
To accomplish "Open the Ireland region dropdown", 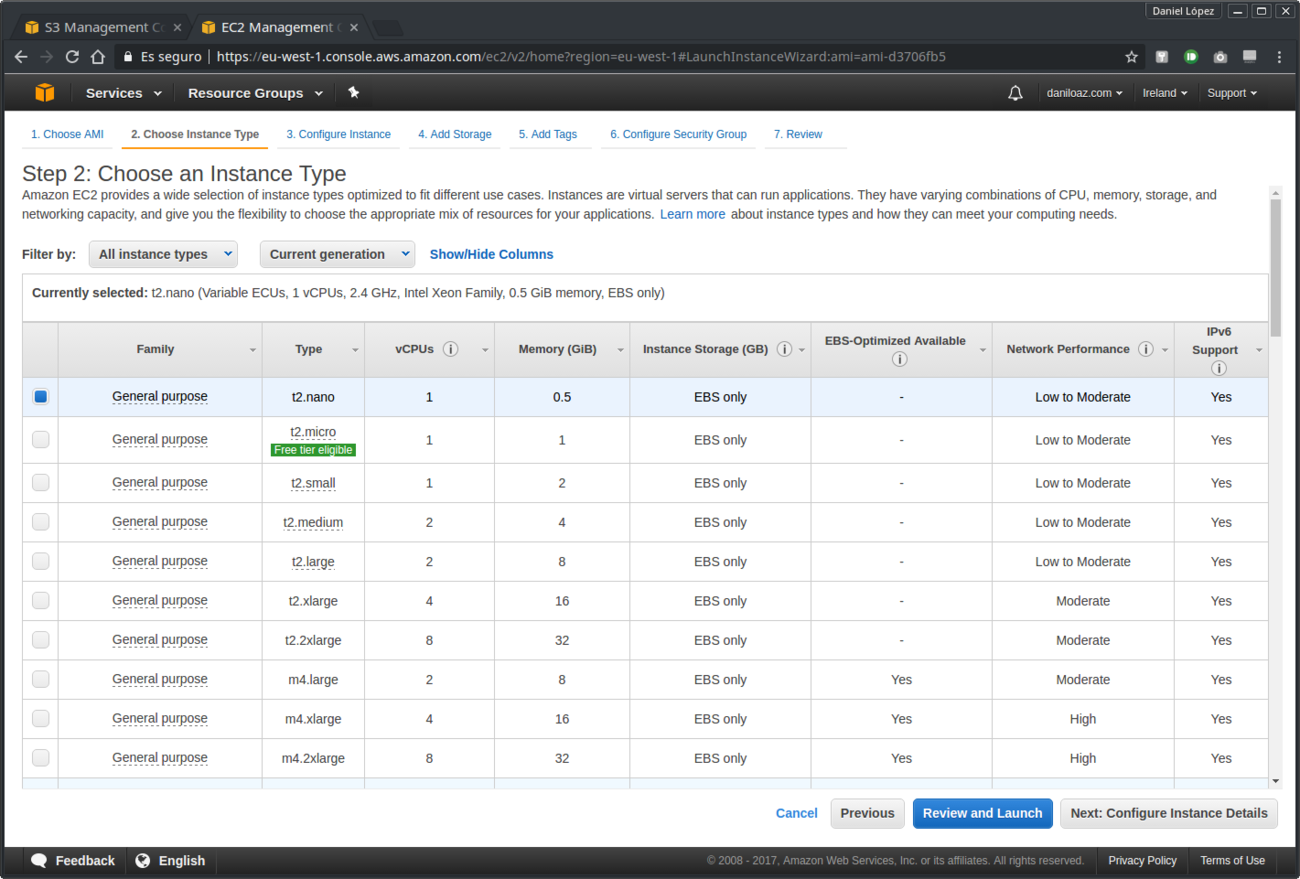I will coord(1164,92).
